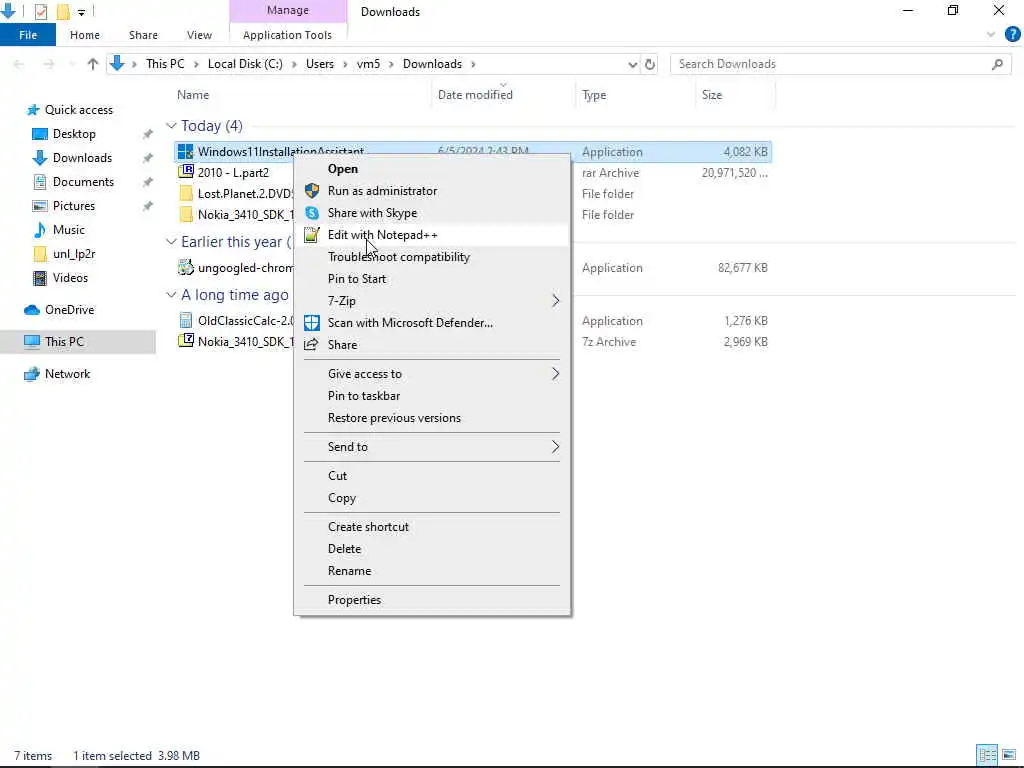Open Downloads in the navigation sidebar
1024x768 pixels.
(82, 158)
